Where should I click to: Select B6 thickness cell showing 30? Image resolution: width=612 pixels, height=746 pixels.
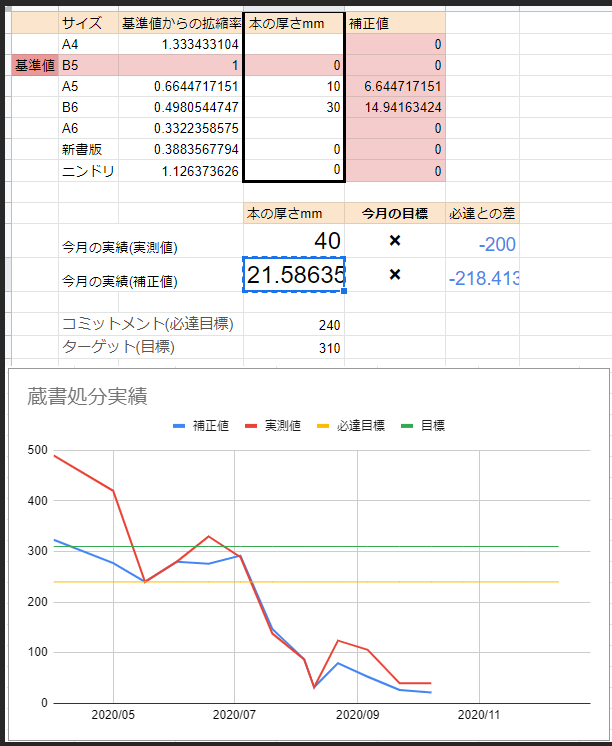[x=294, y=107]
